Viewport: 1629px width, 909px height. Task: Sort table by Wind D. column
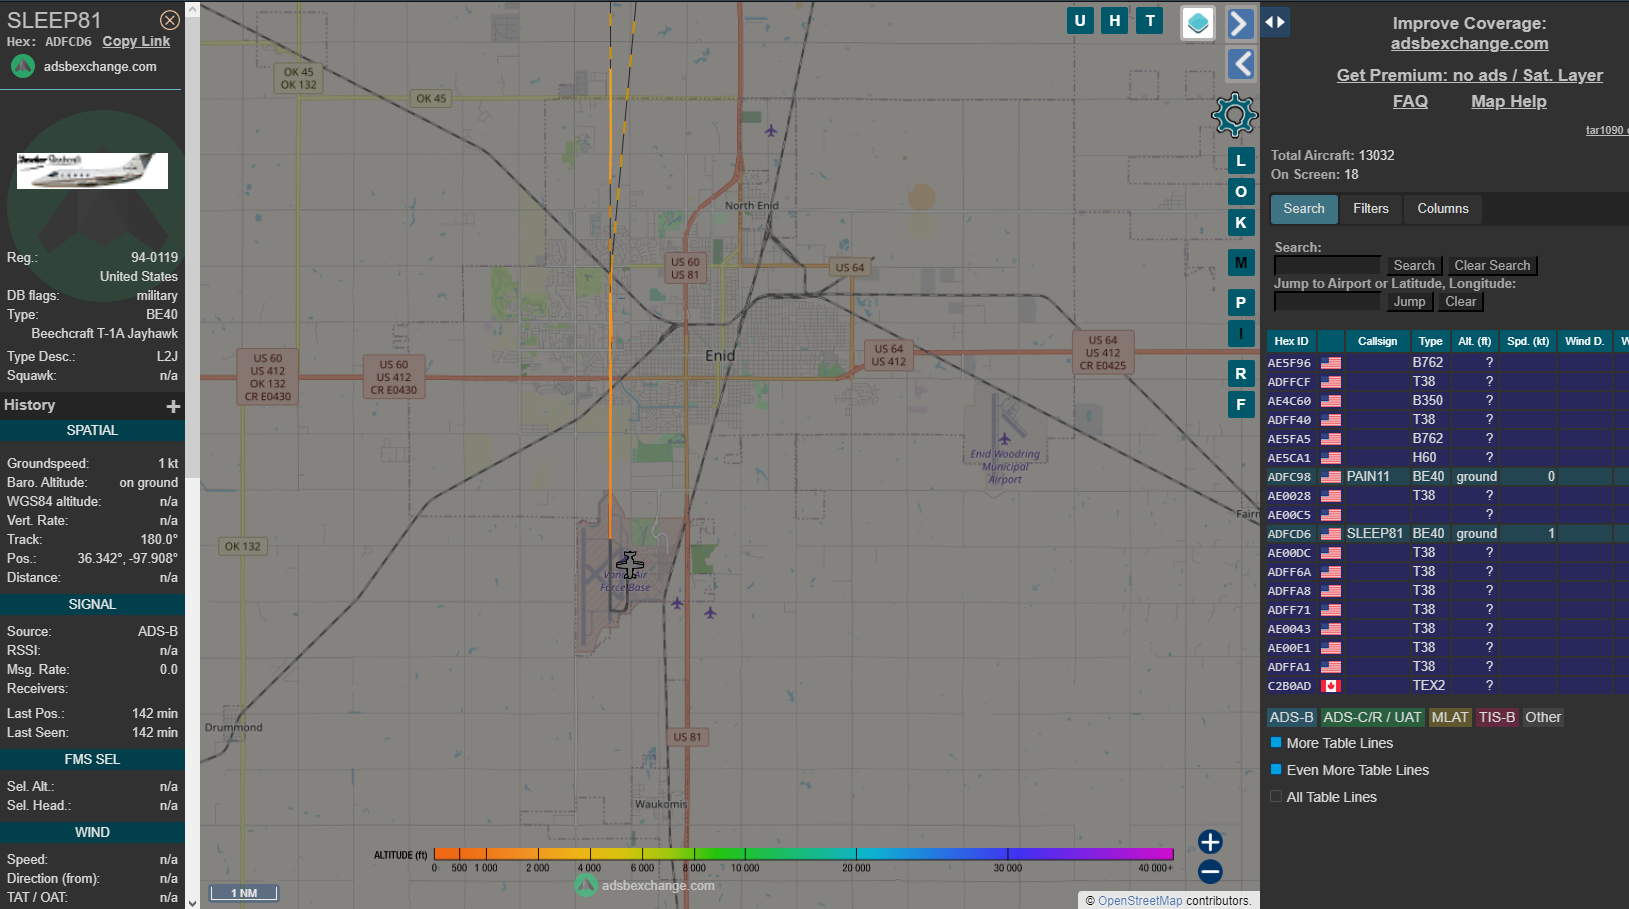1584,342
